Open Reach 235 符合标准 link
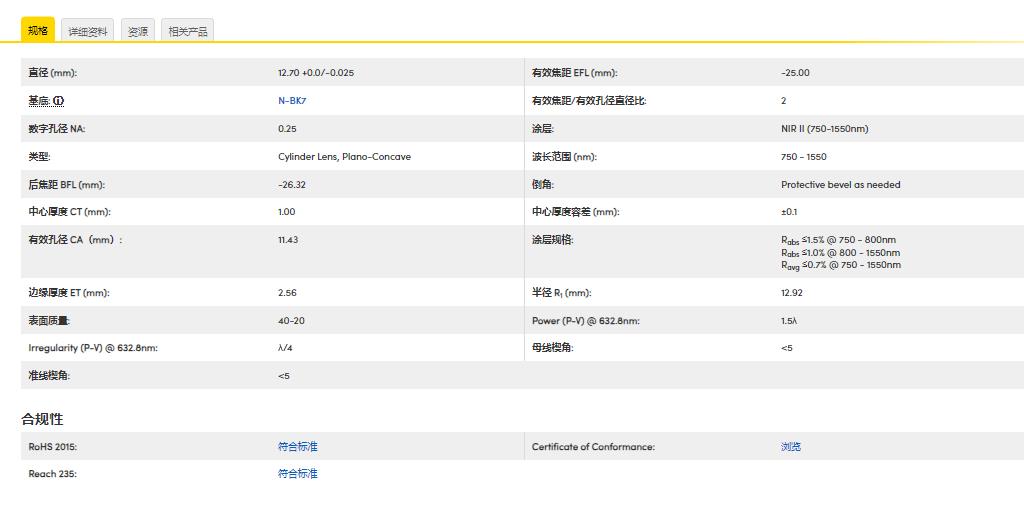The width and height of the screenshot is (1024, 514). tap(298, 474)
